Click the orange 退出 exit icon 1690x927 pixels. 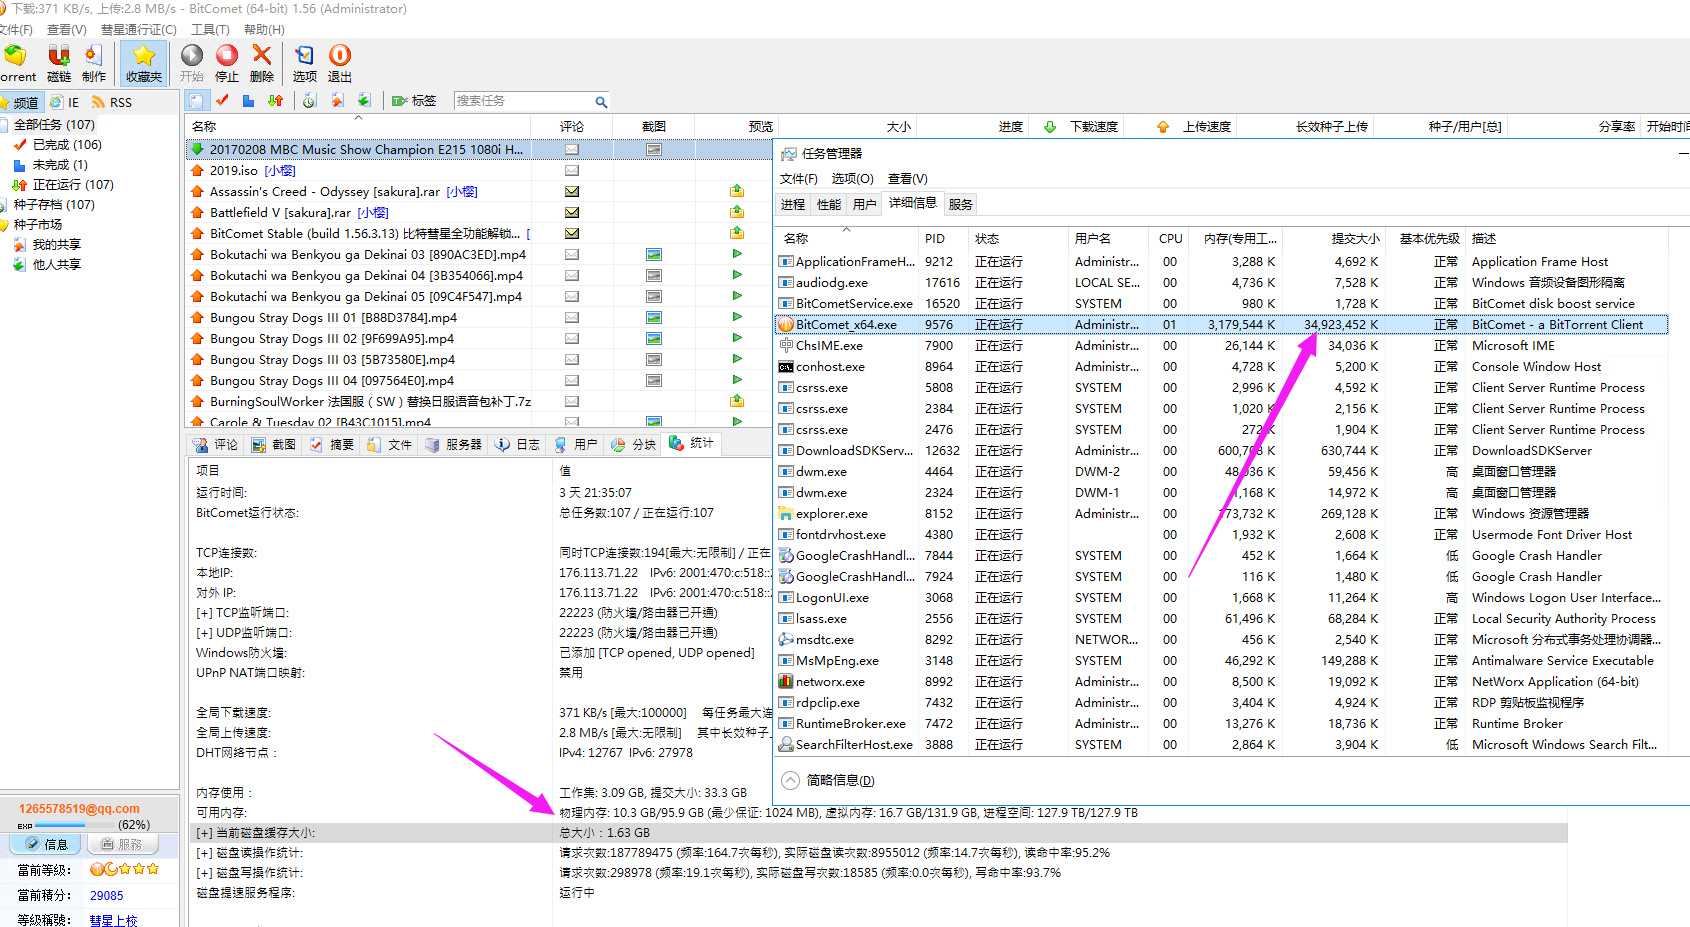(x=340, y=63)
